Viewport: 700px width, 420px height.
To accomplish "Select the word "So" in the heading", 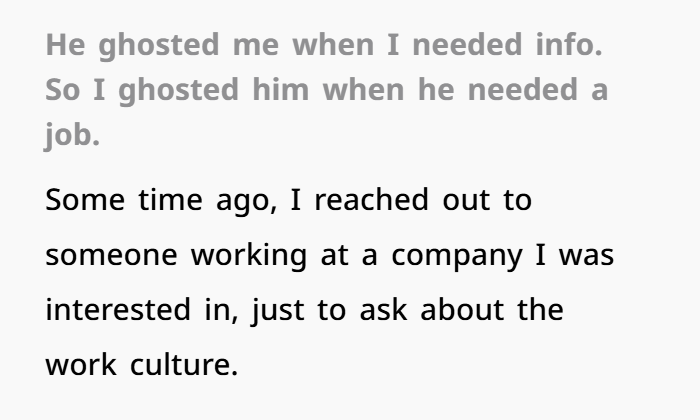I will point(62,90).
